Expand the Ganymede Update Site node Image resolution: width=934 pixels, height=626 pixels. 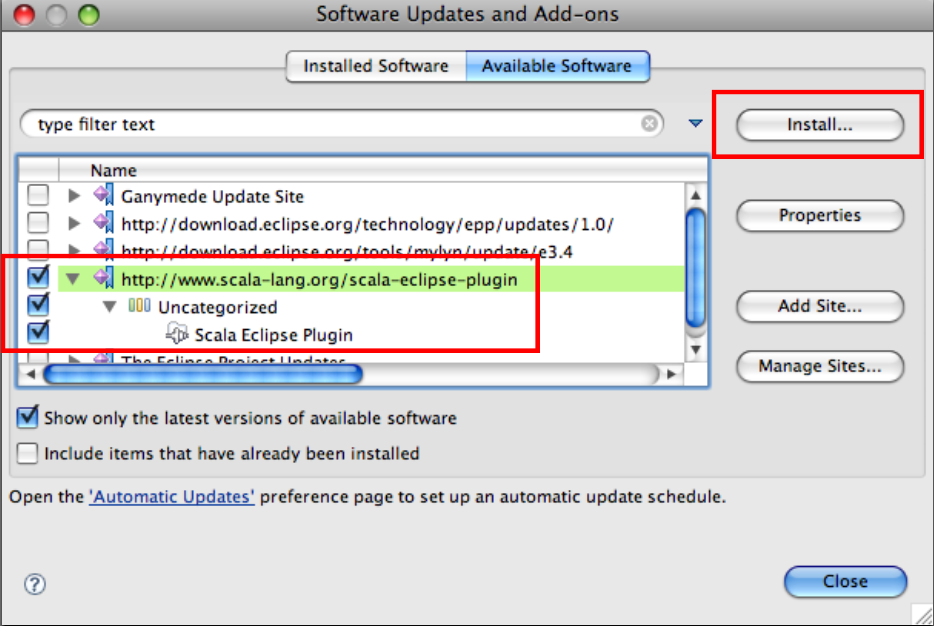point(74,195)
